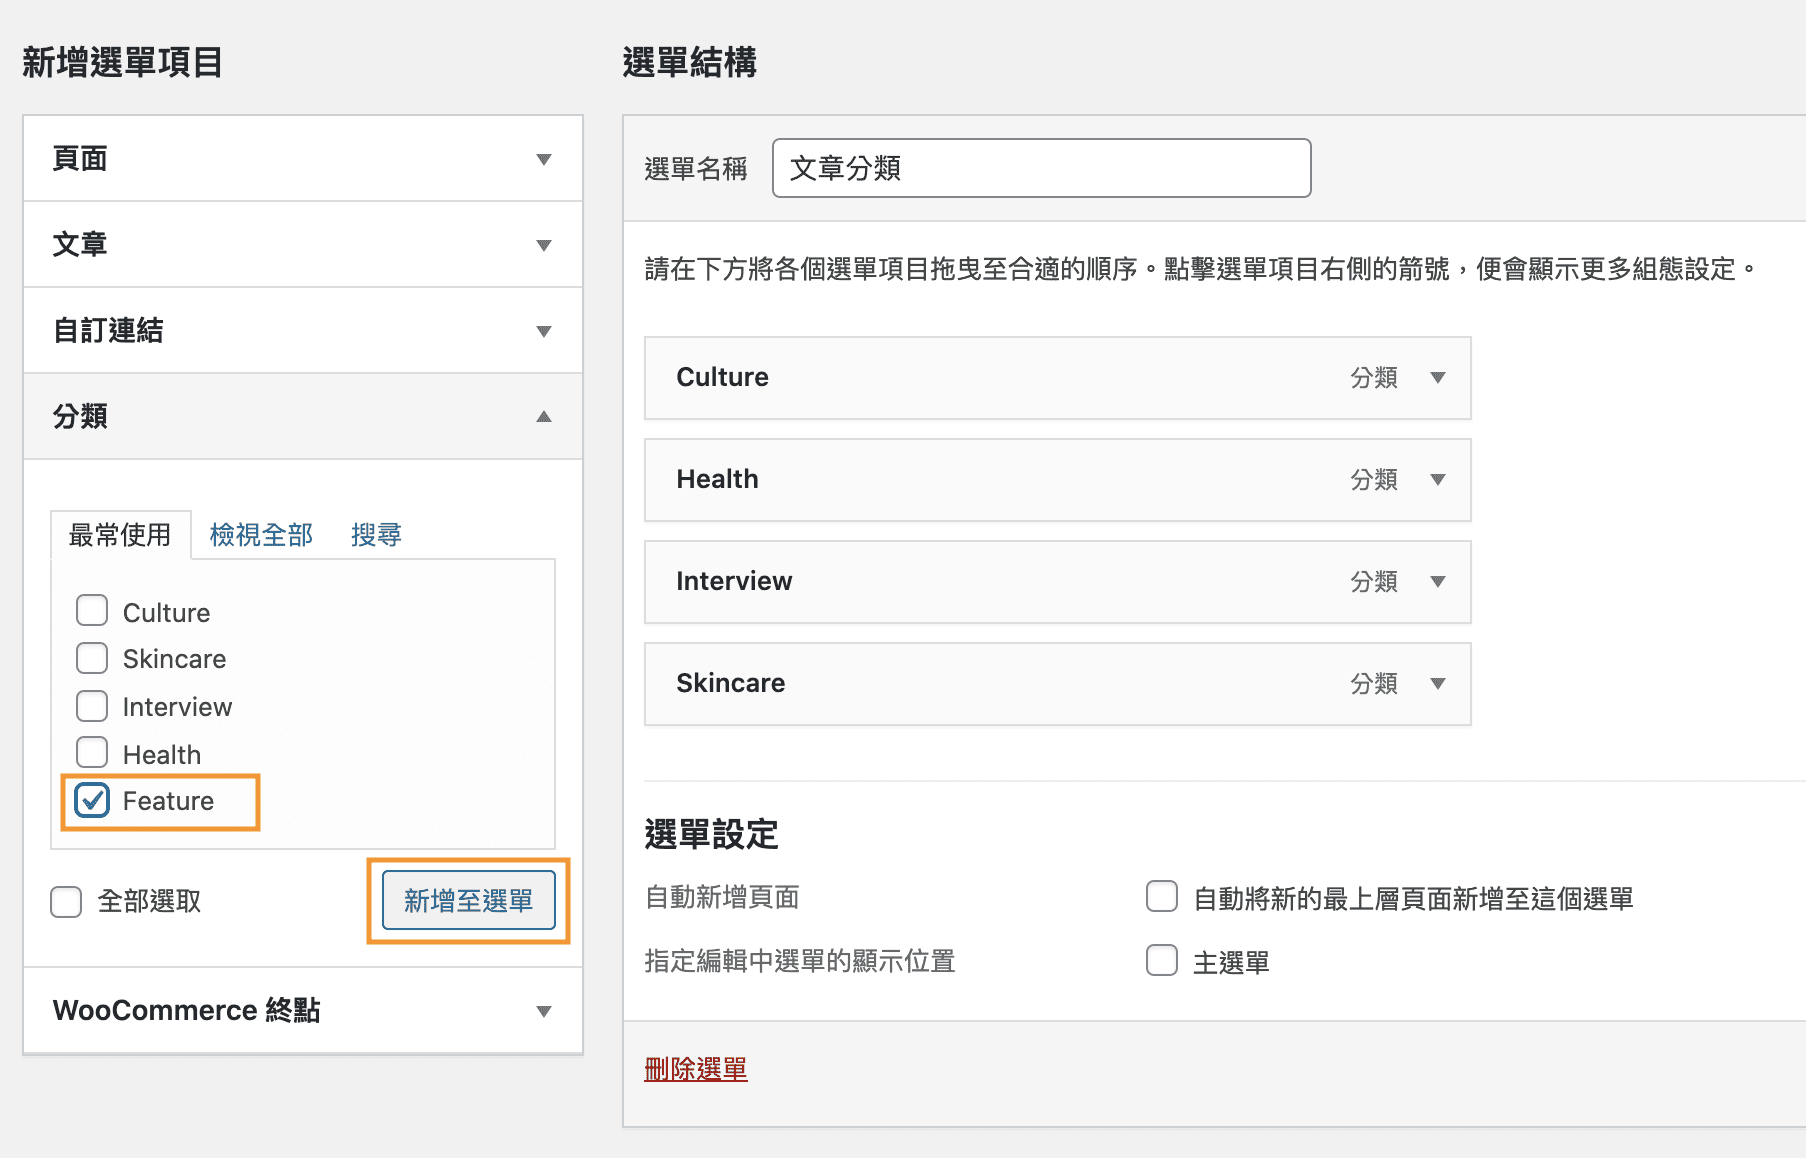
Task: Enable auto-add top-level pages checkbox
Action: pyautogui.click(x=1161, y=897)
